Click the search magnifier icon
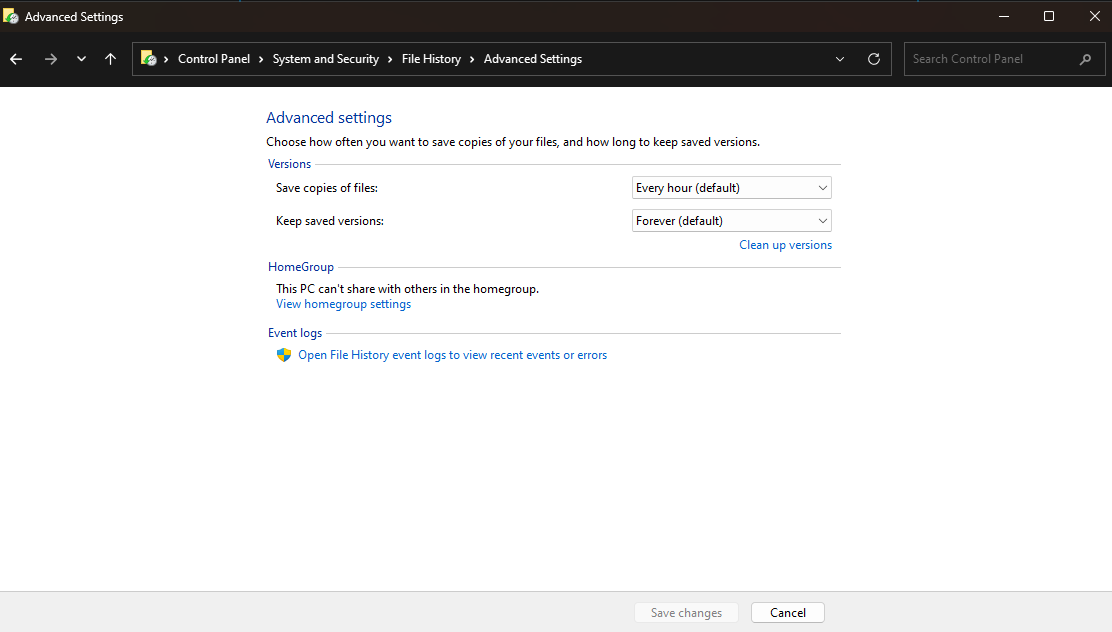 1085,60
